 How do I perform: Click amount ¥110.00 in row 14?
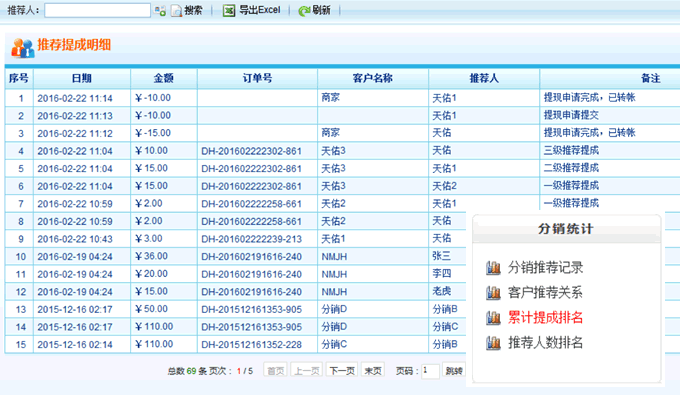[154, 327]
